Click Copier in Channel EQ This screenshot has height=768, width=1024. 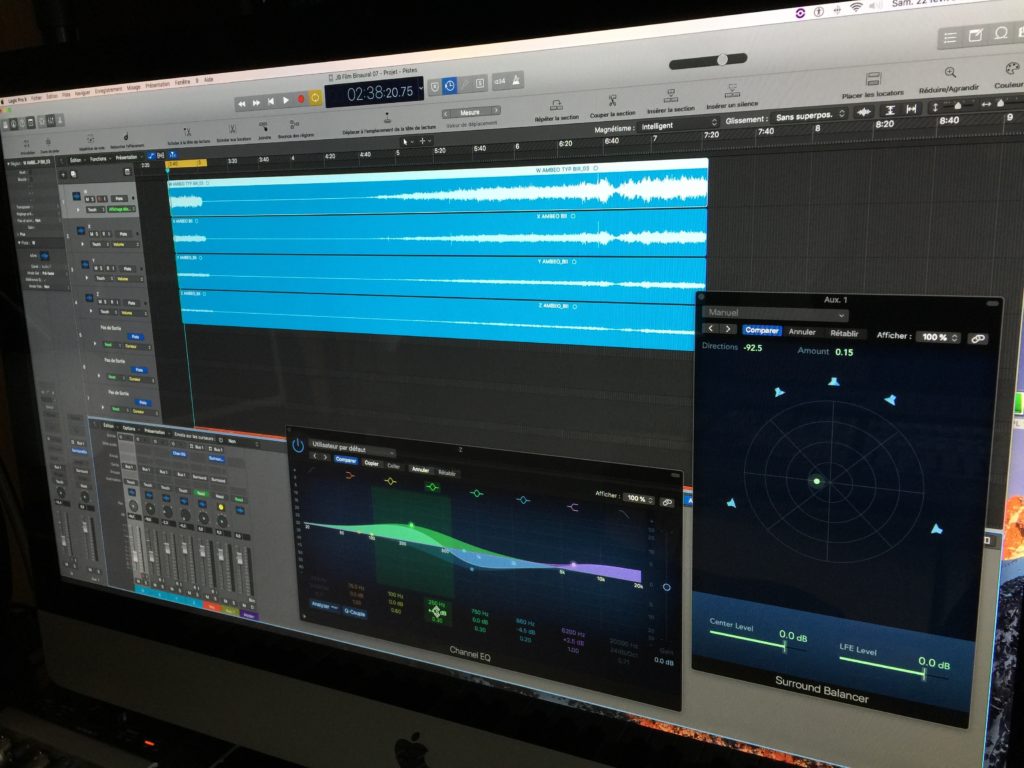372,463
